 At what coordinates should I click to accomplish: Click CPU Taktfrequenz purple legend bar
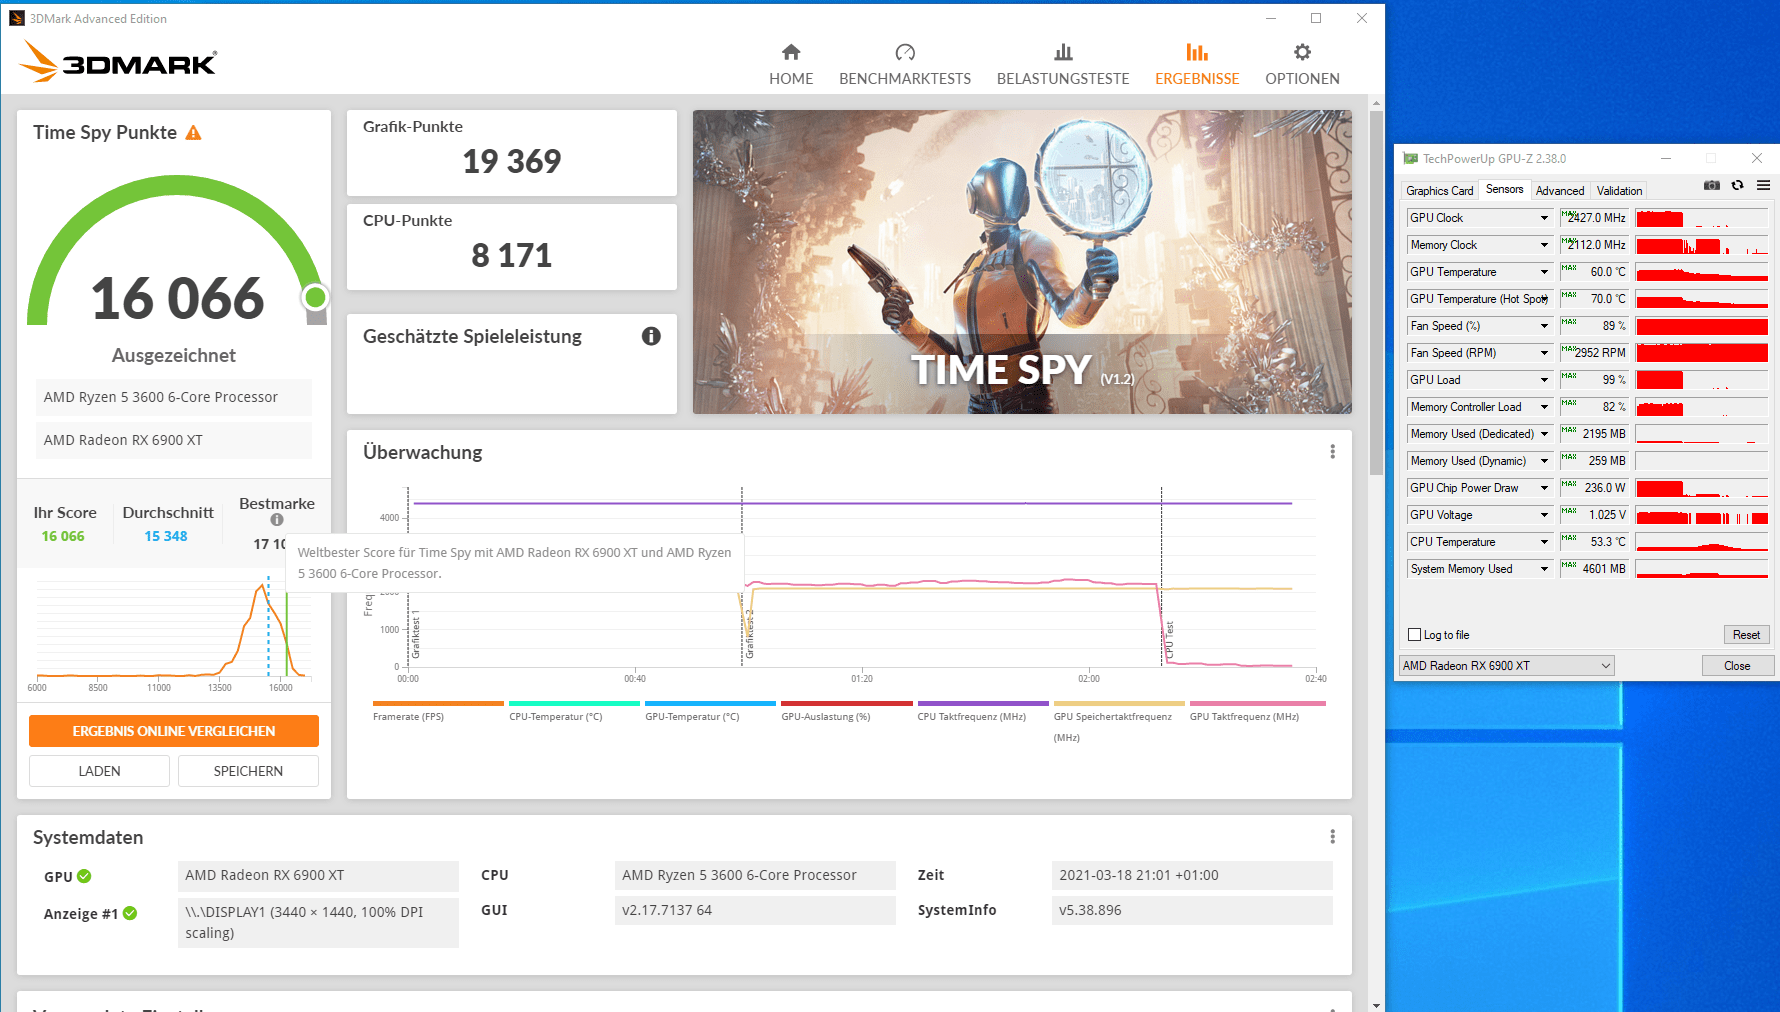983,703
